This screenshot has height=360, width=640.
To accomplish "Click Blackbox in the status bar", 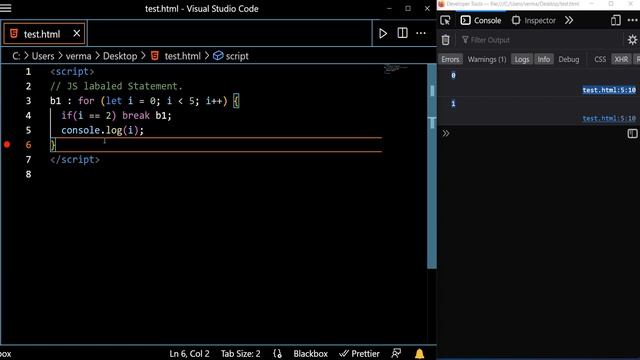I will 310,353.
